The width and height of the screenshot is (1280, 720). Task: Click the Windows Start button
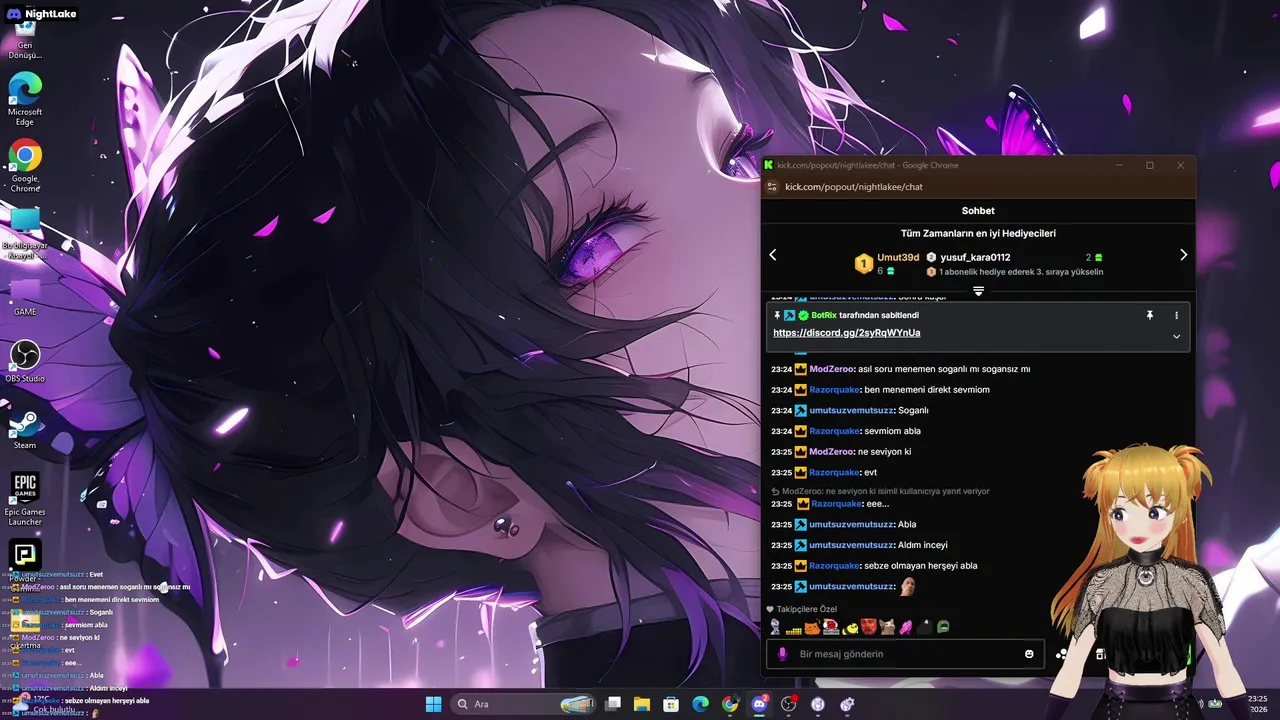[433, 704]
